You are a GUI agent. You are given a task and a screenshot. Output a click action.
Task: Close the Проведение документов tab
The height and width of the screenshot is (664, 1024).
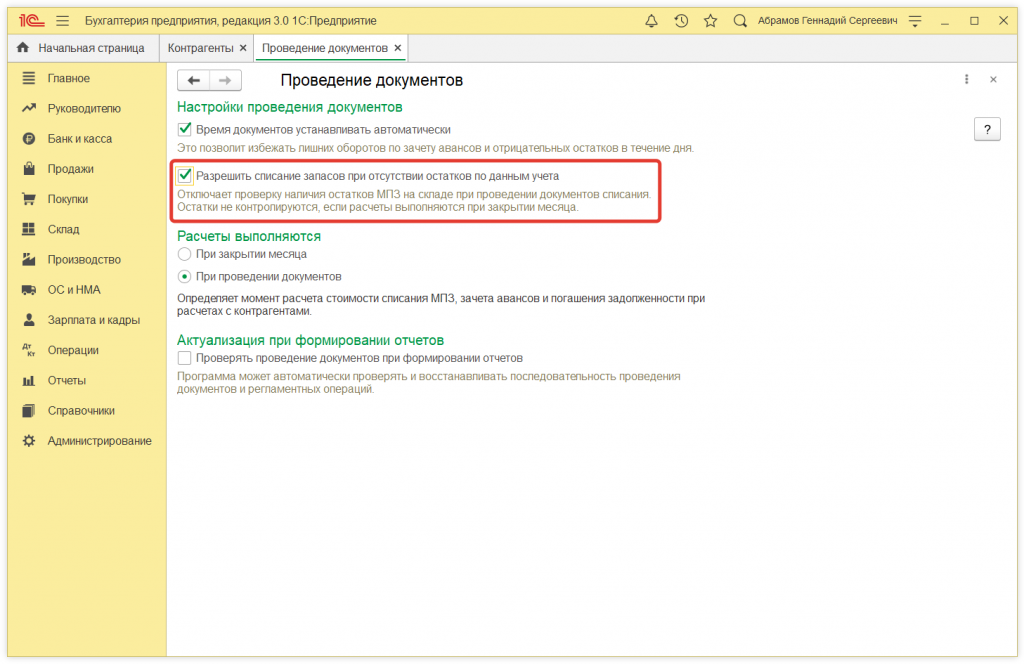click(x=398, y=48)
